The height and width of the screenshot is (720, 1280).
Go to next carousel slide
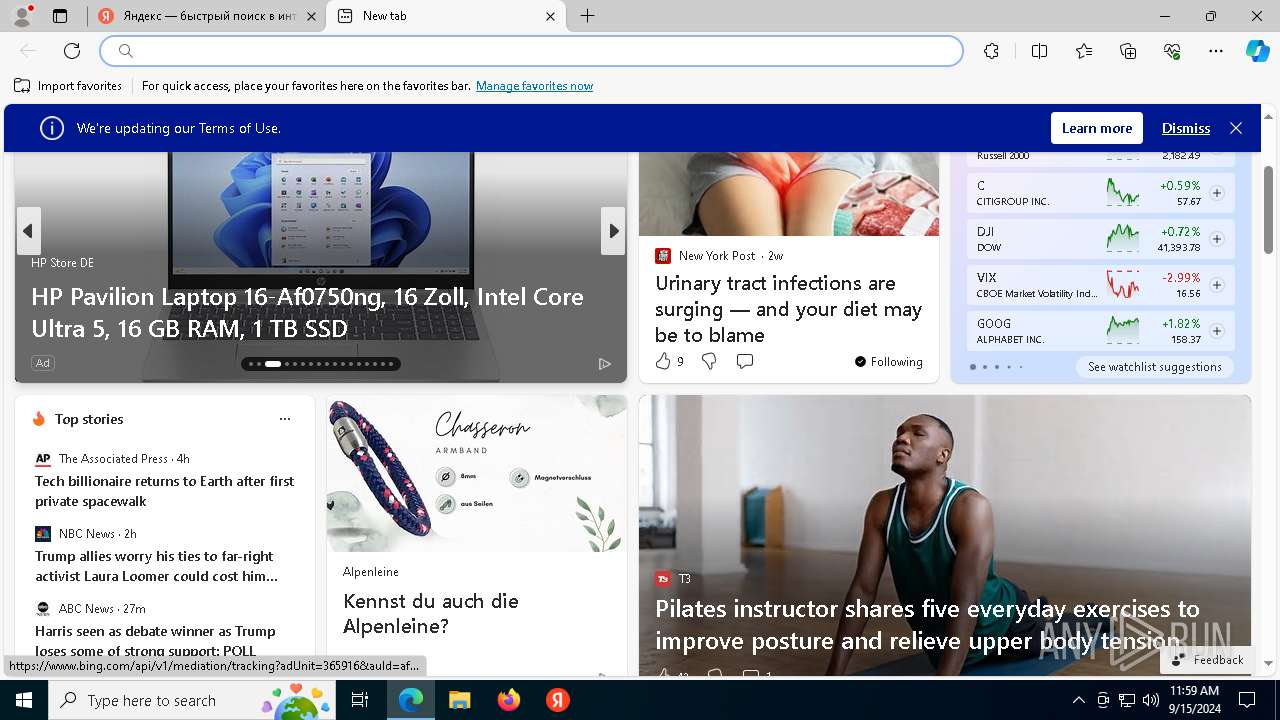612,231
